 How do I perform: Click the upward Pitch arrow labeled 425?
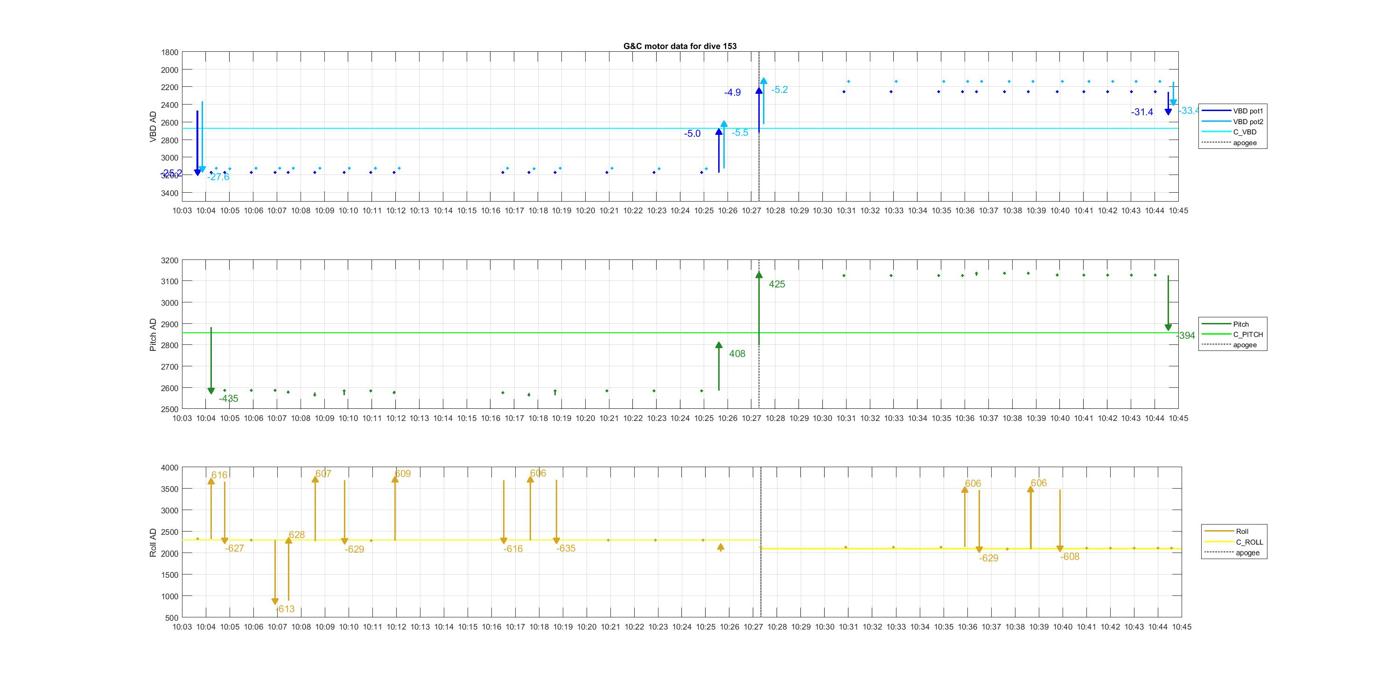point(759,308)
